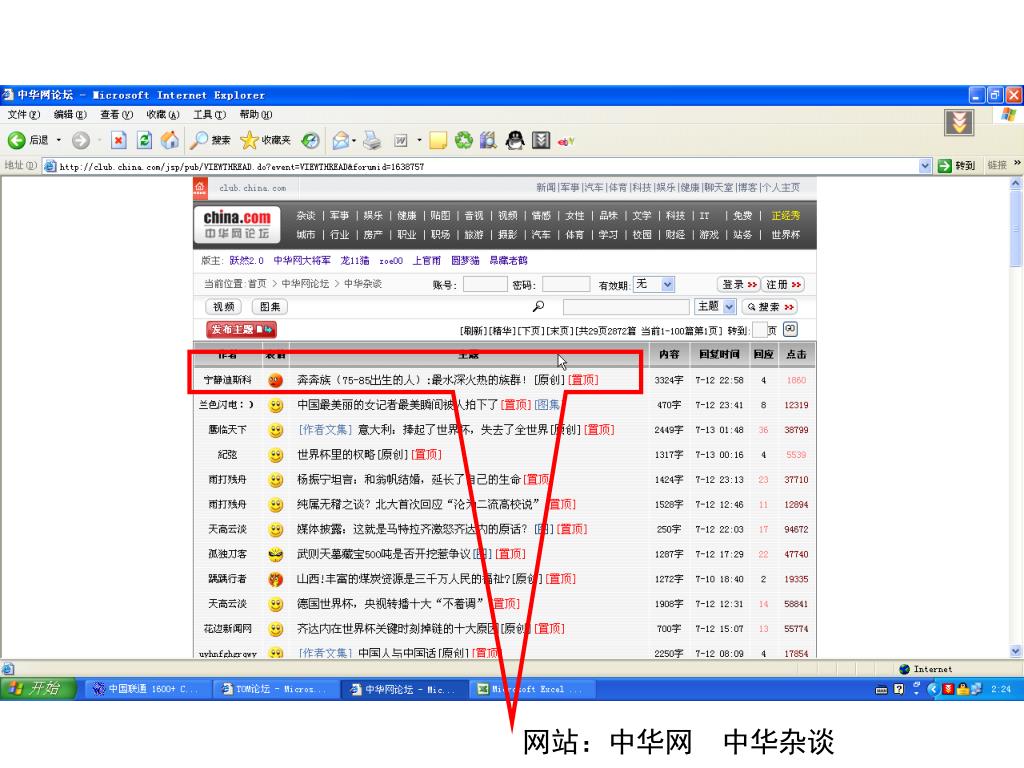
Task: Open the 收藏(A) menu
Action: pos(163,115)
